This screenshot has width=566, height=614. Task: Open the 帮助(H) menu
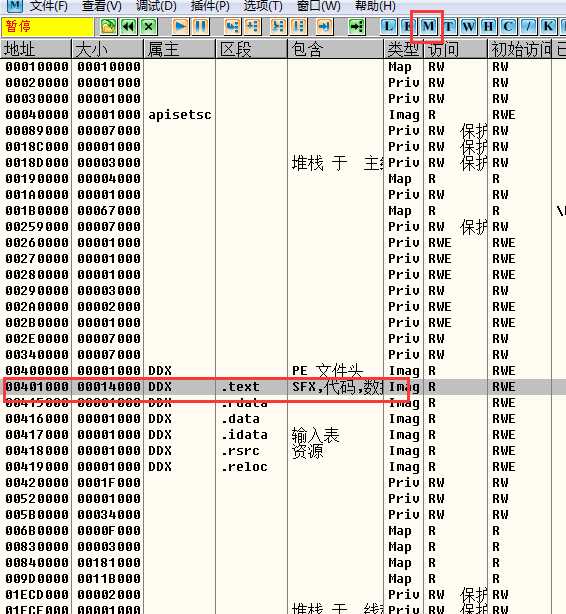pyautogui.click(x=375, y=6)
